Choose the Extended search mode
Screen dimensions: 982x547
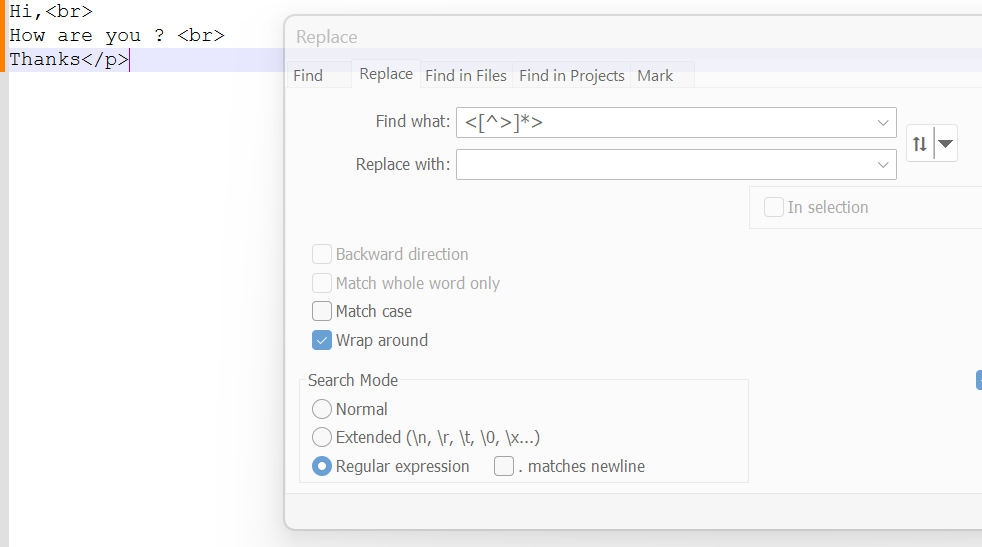pyautogui.click(x=322, y=438)
